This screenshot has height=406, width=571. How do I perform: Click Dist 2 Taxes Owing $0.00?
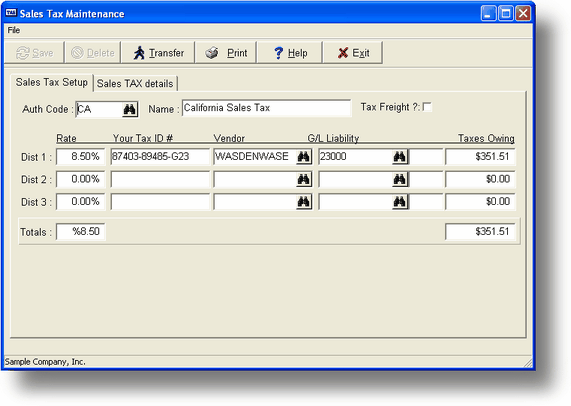coord(480,179)
